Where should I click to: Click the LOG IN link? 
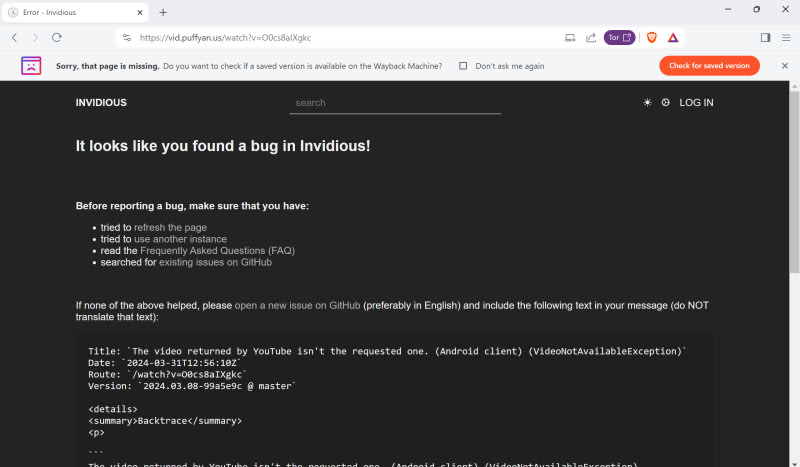696,103
